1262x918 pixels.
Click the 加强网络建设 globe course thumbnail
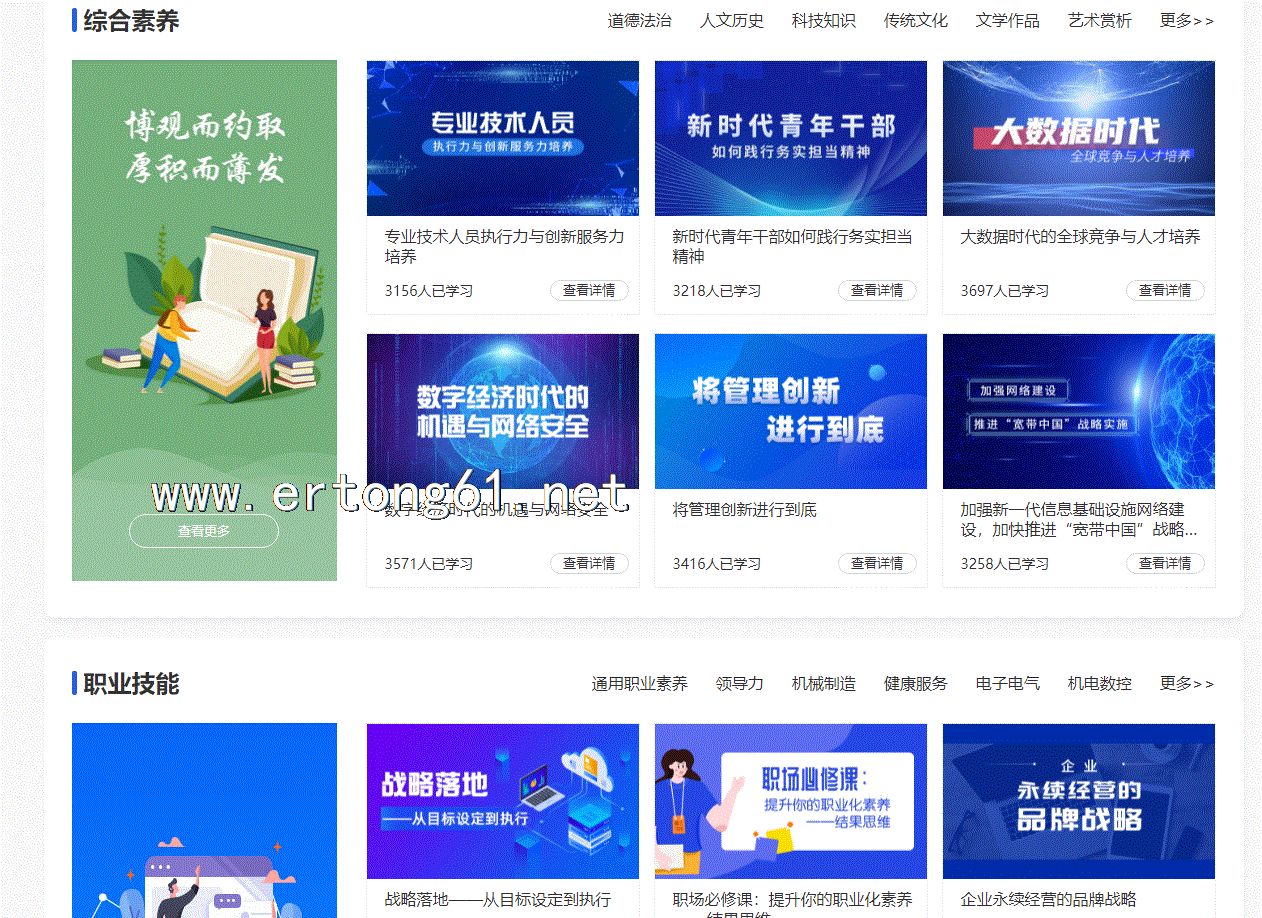pos(1078,411)
